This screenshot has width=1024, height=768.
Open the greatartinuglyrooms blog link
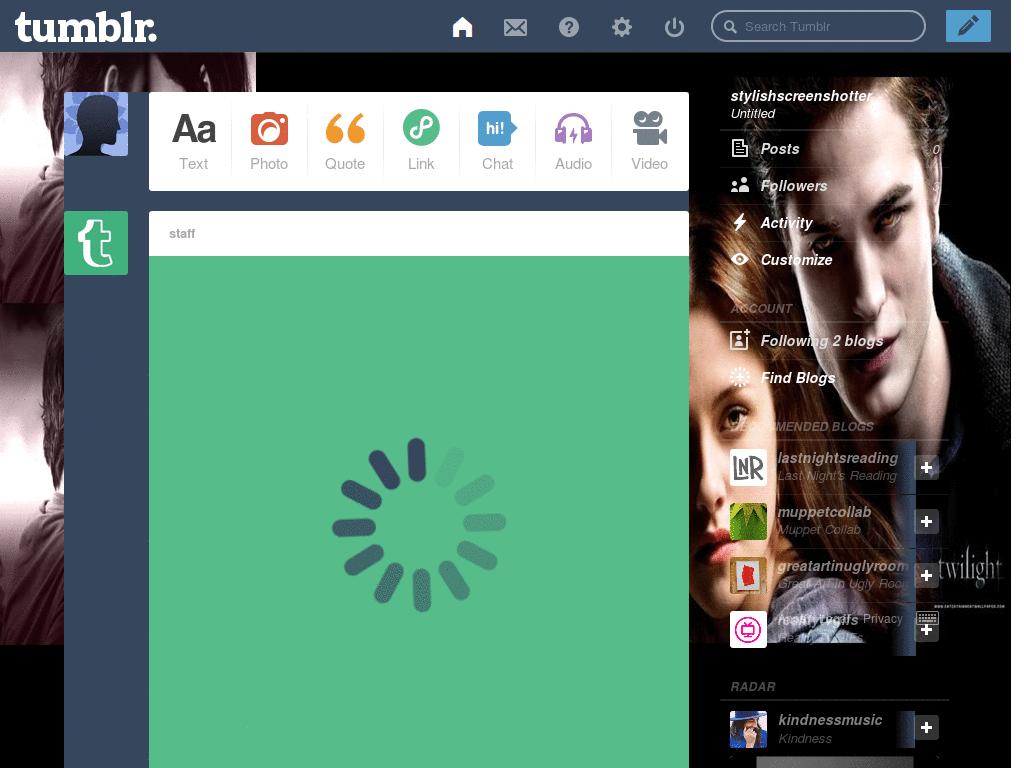click(842, 566)
